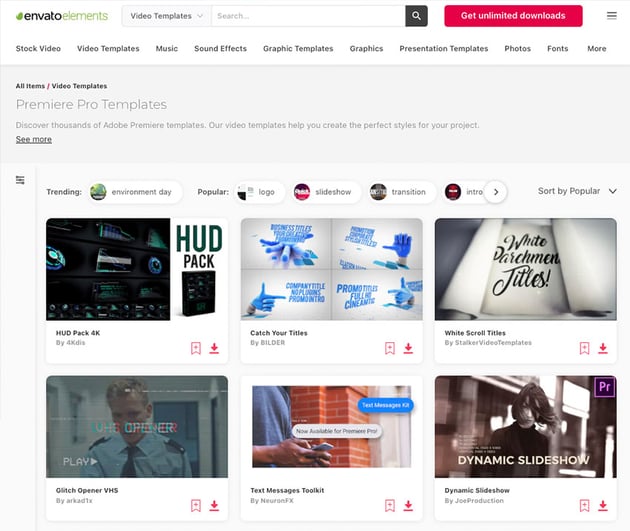Open the VHS Opener thumbnail
Screen dimensions: 630x531
tap(137, 427)
